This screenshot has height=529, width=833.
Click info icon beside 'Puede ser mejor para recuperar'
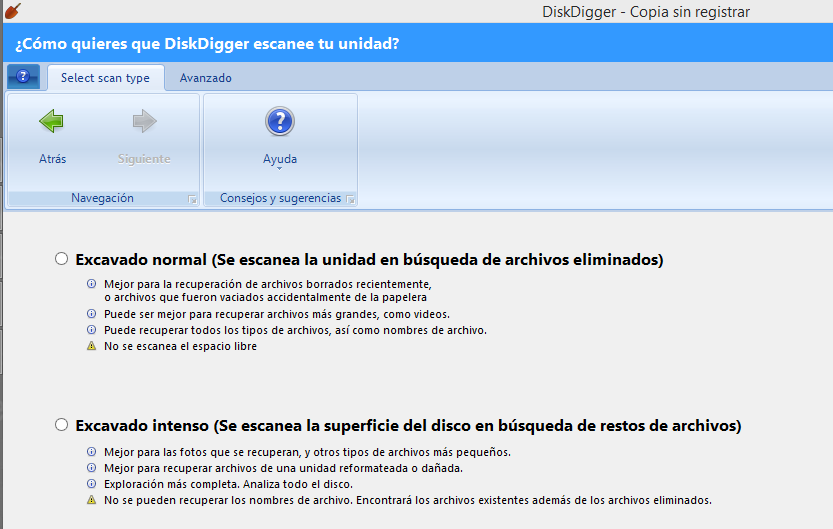[91, 313]
